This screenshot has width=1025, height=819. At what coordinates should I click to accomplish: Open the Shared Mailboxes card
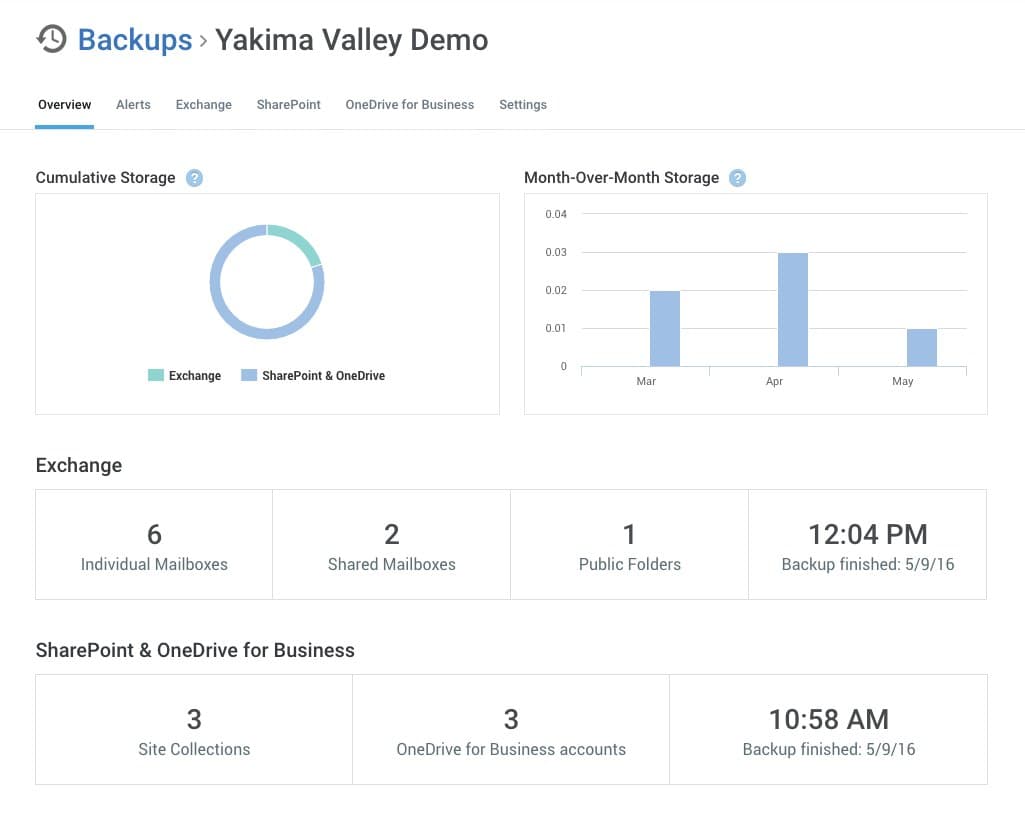392,544
